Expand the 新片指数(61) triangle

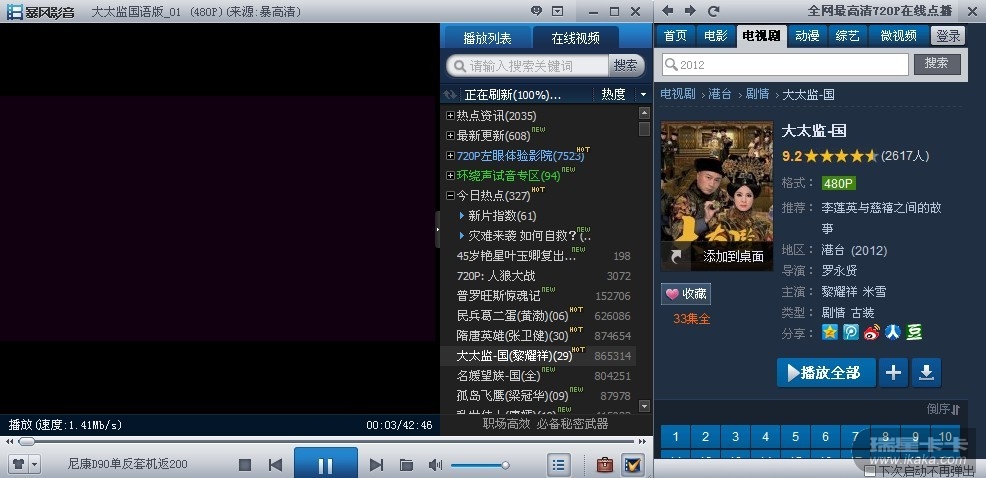[462, 216]
